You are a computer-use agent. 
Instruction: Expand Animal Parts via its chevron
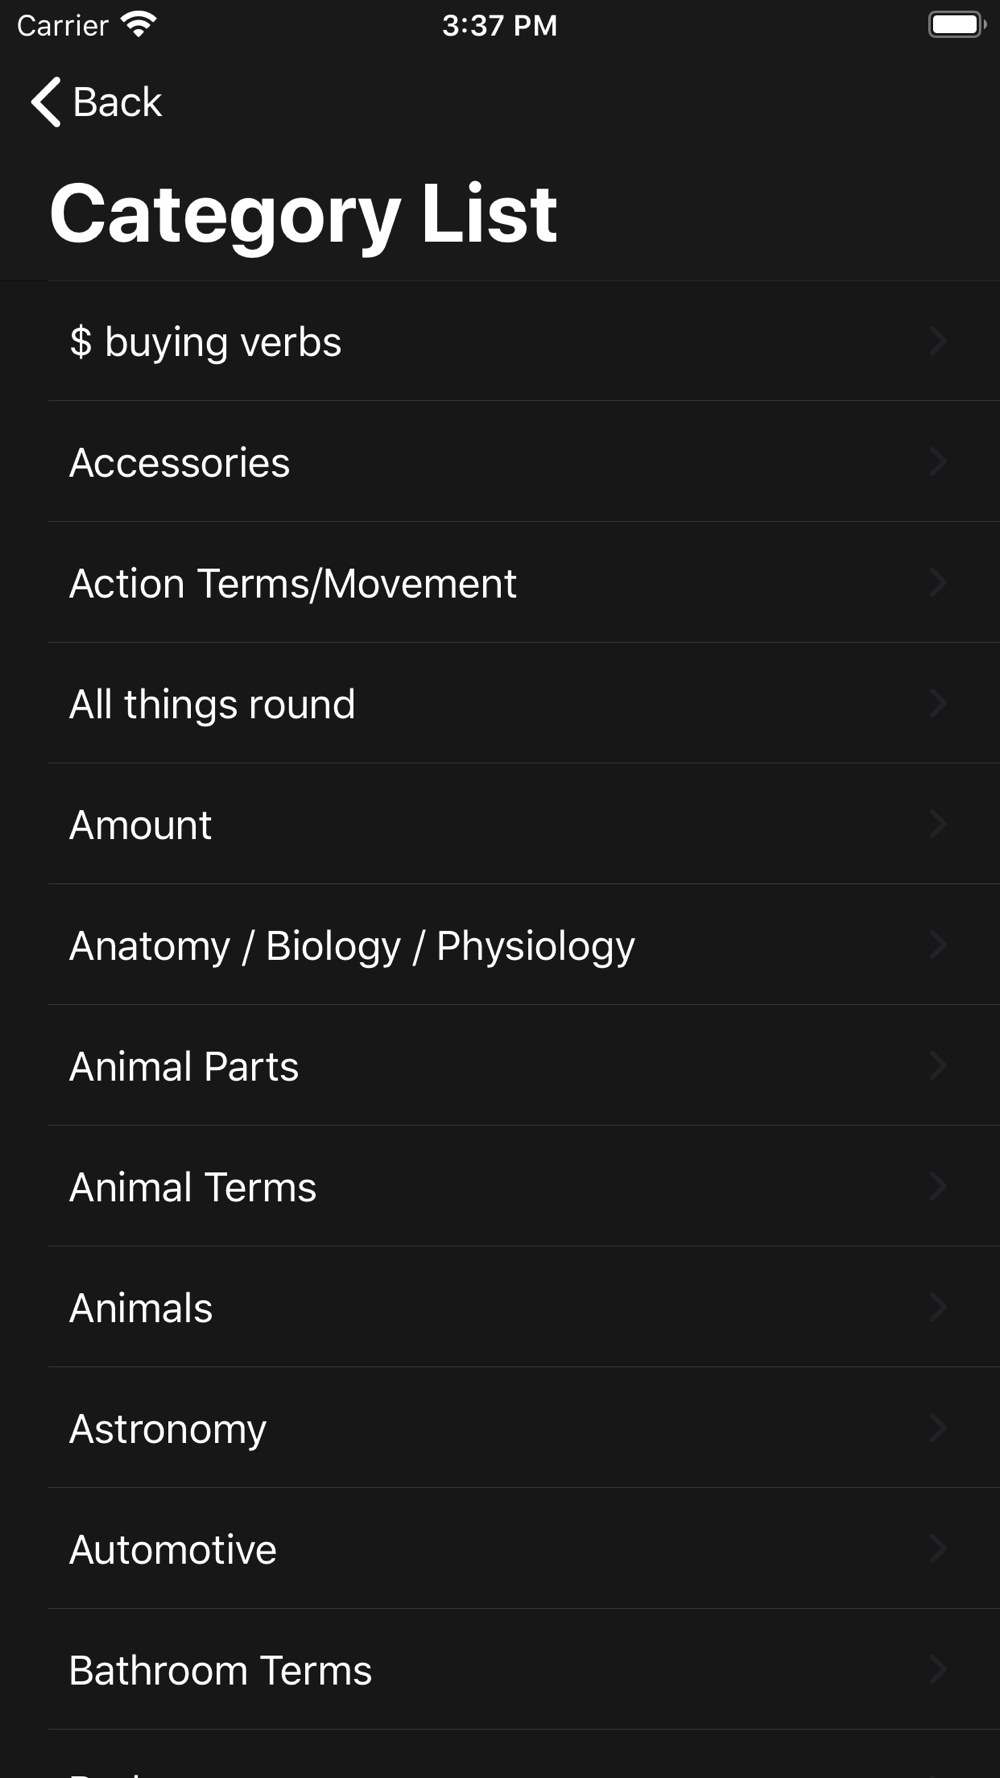(x=937, y=1066)
